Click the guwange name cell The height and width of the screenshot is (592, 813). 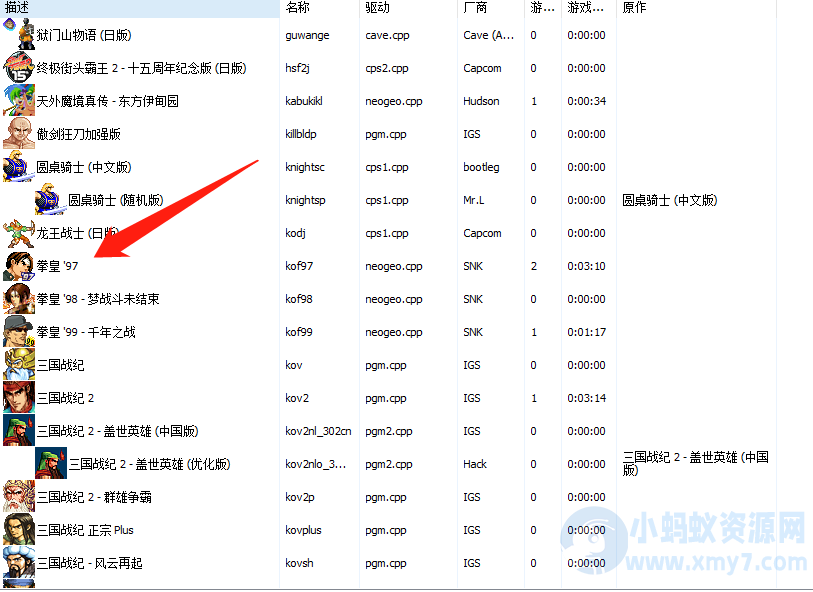[x=307, y=35]
